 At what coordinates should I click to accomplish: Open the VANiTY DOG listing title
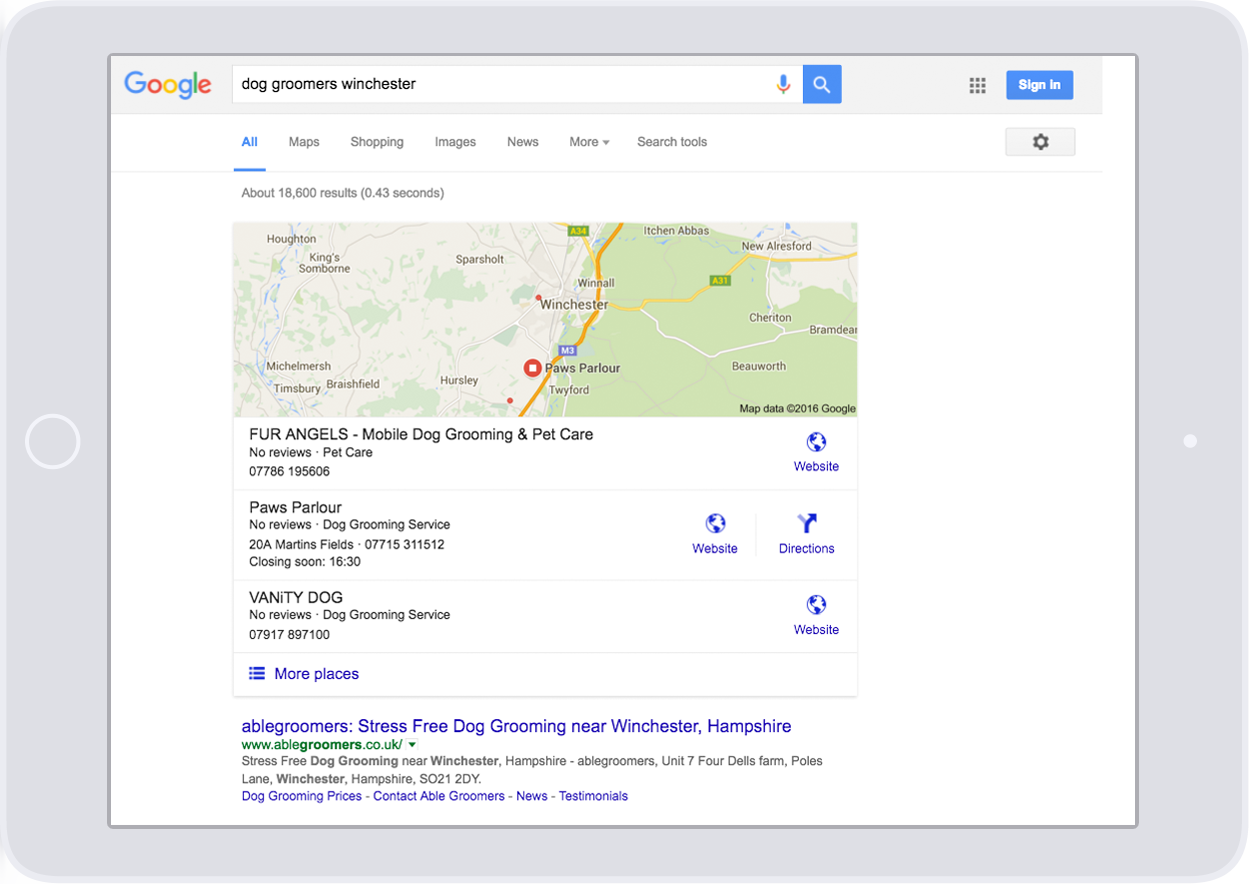pos(296,597)
